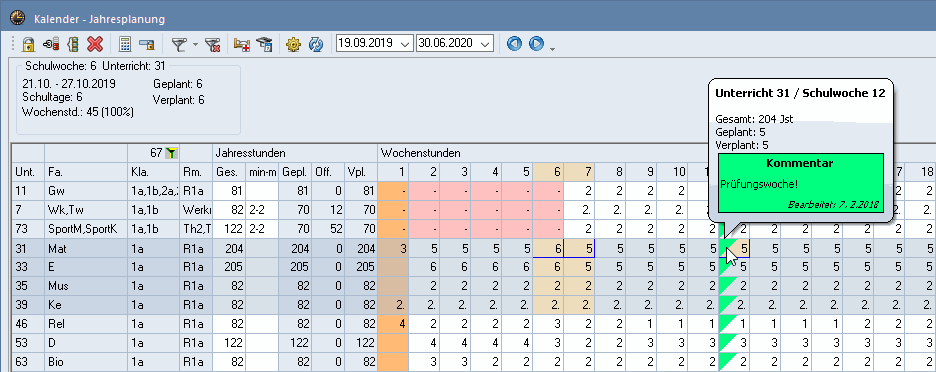Viewport: 936px width, 372px height.
Task: Click the Gepl. column header
Action: pyautogui.click(x=295, y=172)
